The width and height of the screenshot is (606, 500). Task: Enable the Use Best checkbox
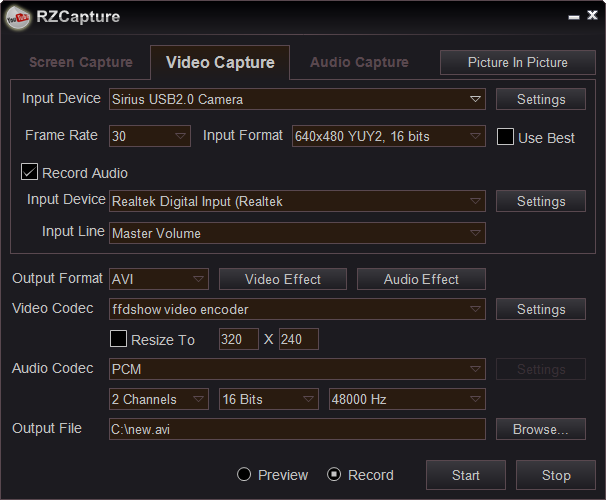[x=505, y=137]
